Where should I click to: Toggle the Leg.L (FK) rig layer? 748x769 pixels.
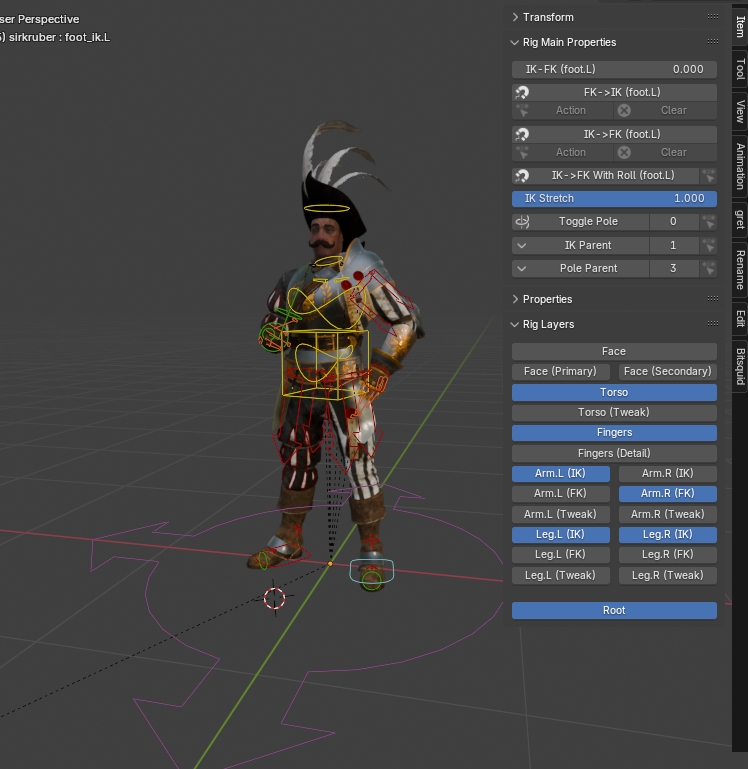pos(561,554)
